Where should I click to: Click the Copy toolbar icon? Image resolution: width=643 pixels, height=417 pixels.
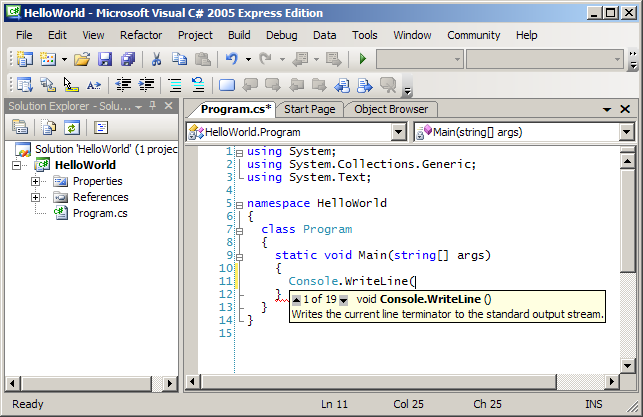coord(179,59)
